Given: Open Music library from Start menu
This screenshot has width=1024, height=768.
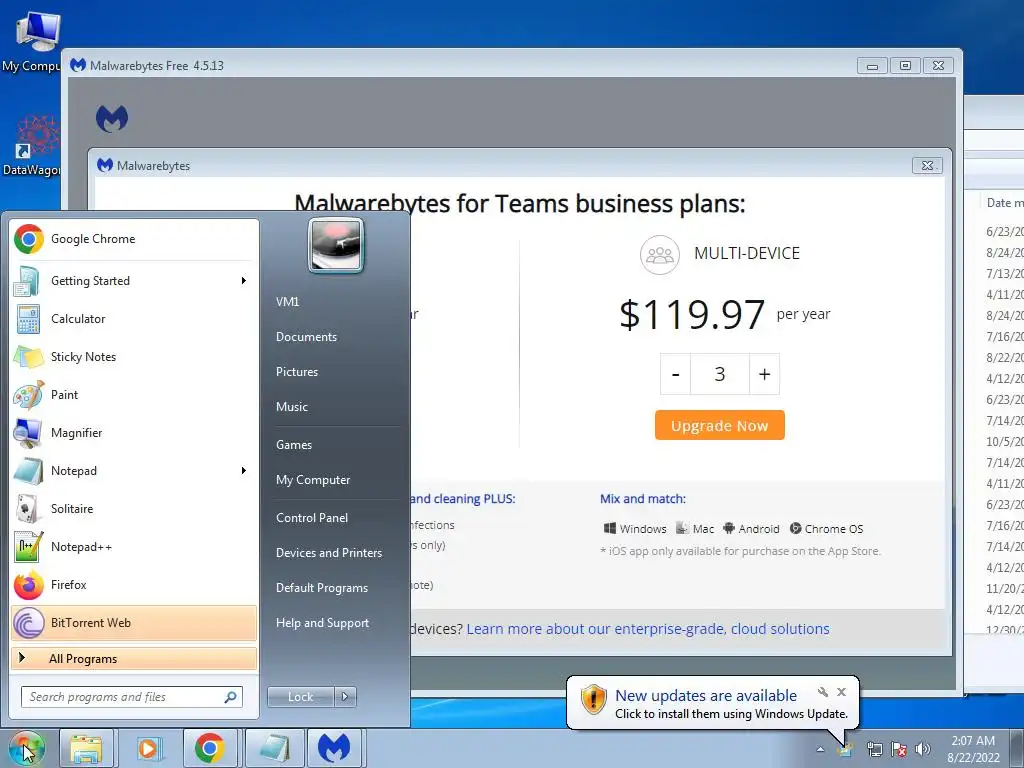Looking at the screenshot, I should (292, 407).
